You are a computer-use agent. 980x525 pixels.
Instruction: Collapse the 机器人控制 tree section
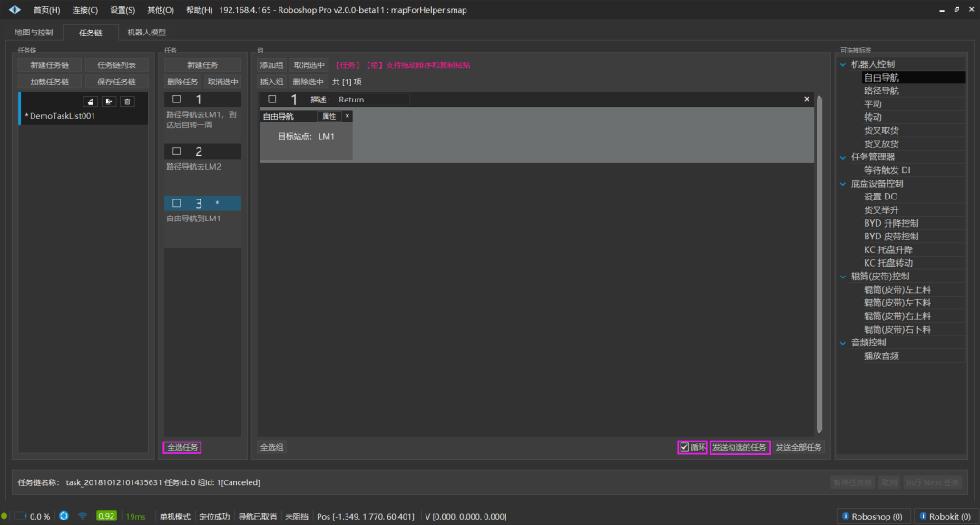(x=843, y=65)
